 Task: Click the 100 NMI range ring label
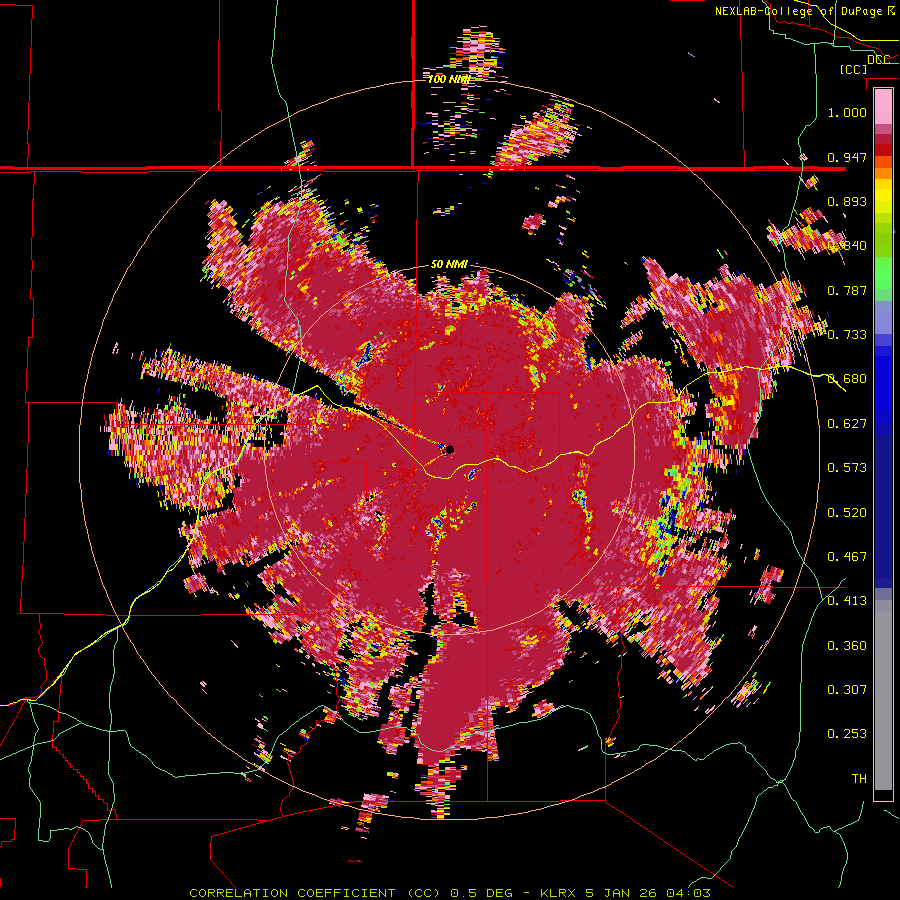coord(449,79)
